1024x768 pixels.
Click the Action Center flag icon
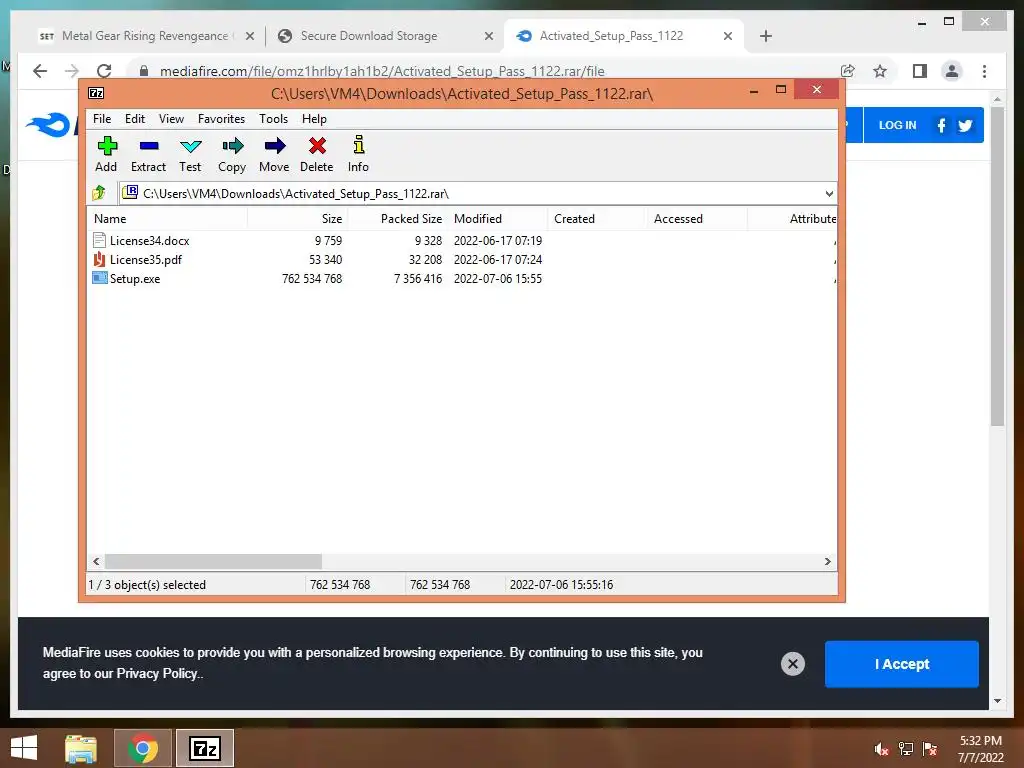[930, 749]
